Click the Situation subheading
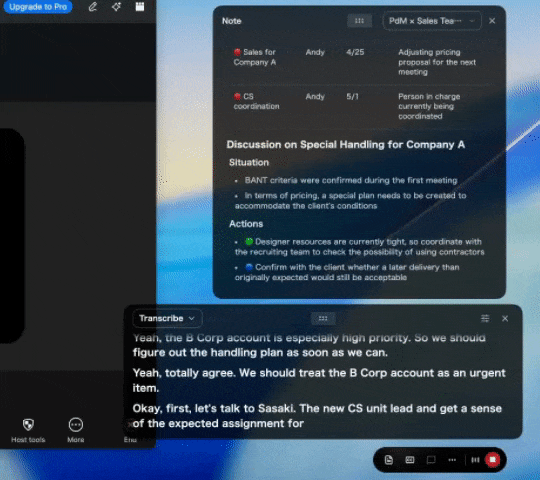 coord(249,163)
